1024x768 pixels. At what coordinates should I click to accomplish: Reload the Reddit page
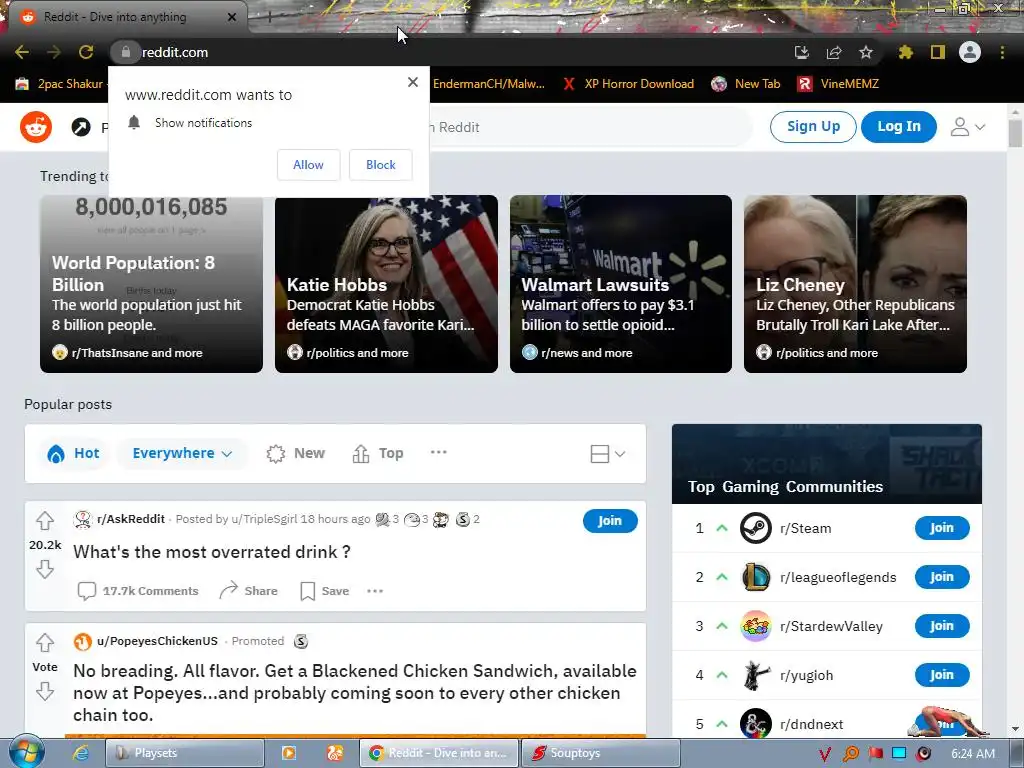click(86, 52)
